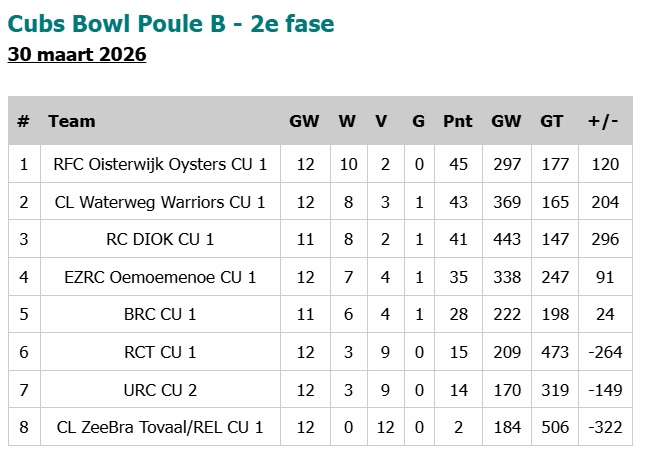Select the Team column header
The height and width of the screenshot is (467, 663).
pyautogui.click(x=72, y=122)
